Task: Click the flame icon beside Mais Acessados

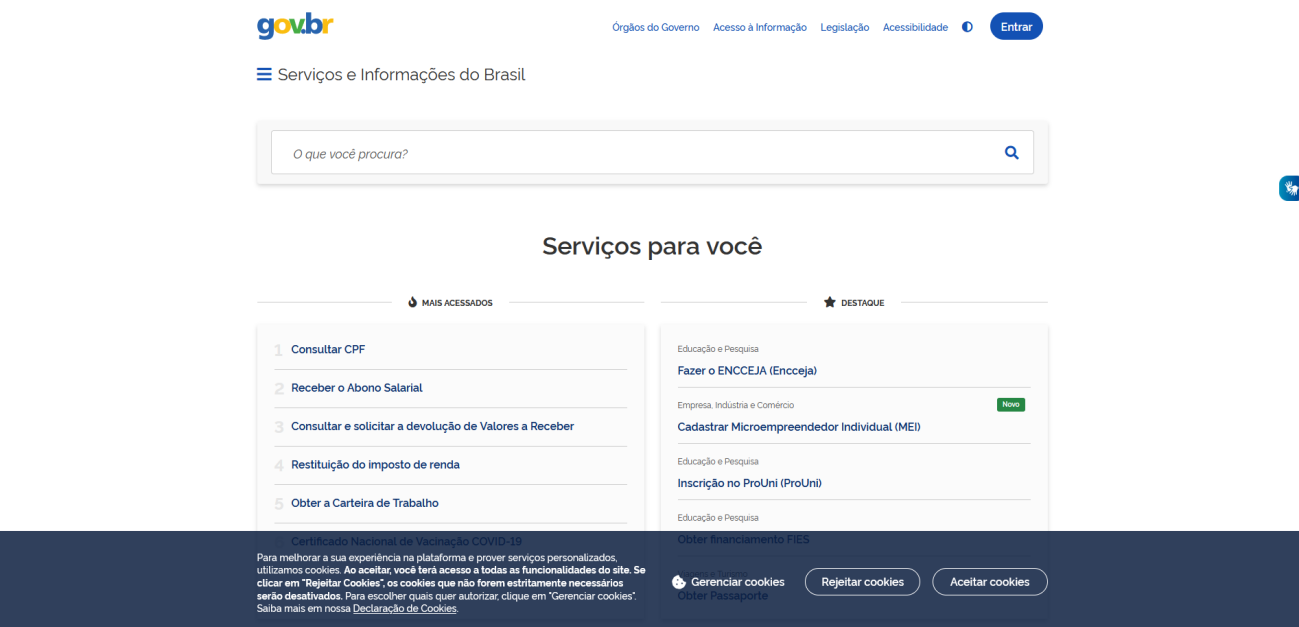Action: point(412,303)
